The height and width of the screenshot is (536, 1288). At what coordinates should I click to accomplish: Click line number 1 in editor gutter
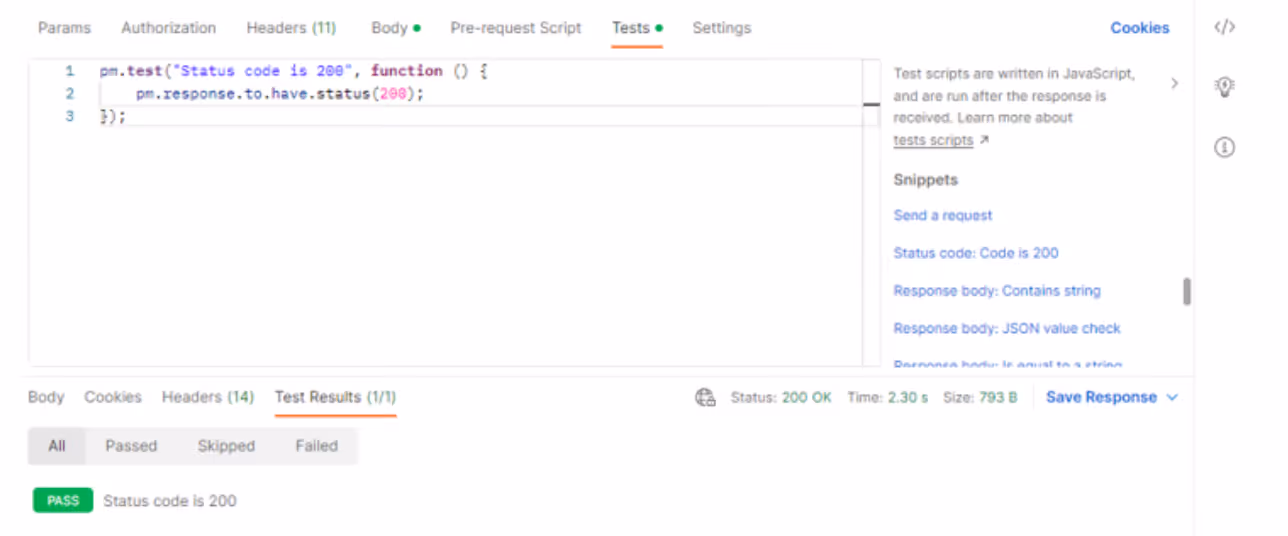[x=69, y=71]
